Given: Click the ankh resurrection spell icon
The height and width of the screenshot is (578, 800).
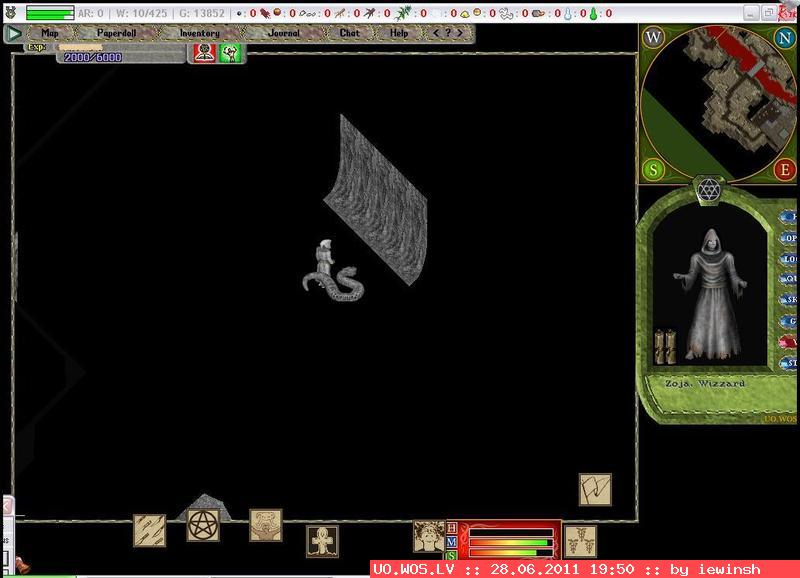Looking at the screenshot, I should click(x=322, y=542).
